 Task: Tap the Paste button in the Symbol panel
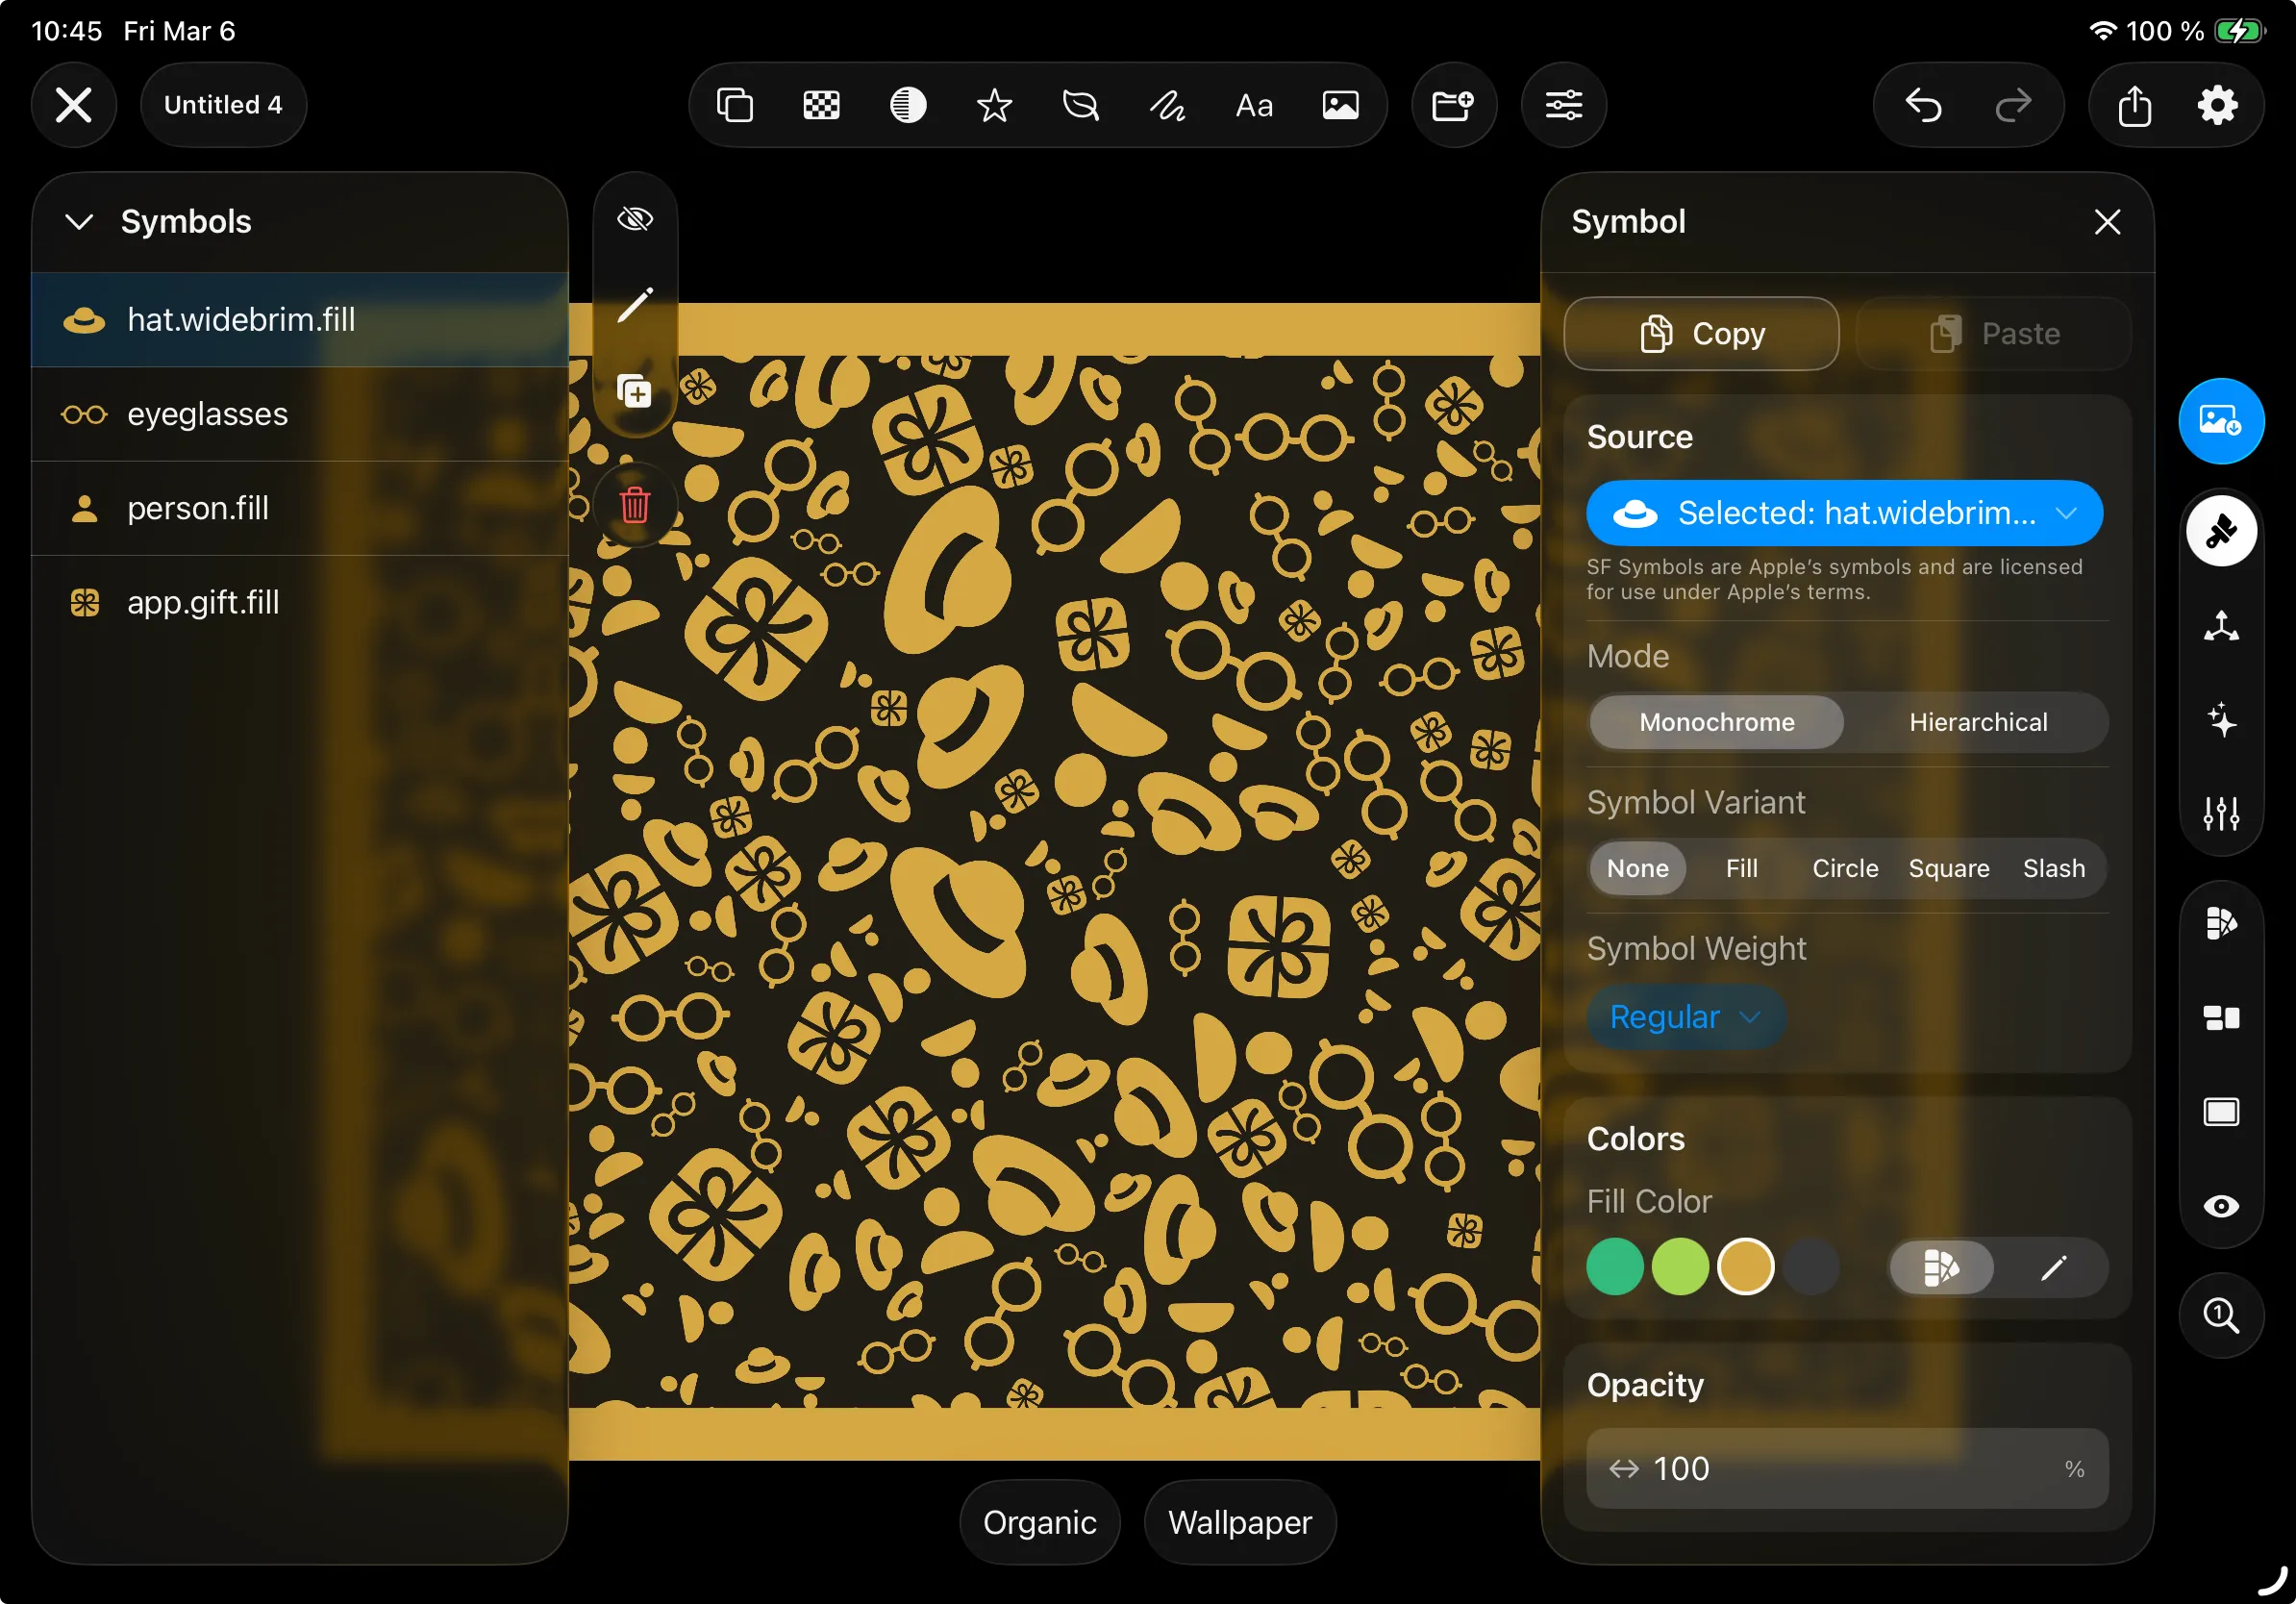click(x=1992, y=333)
